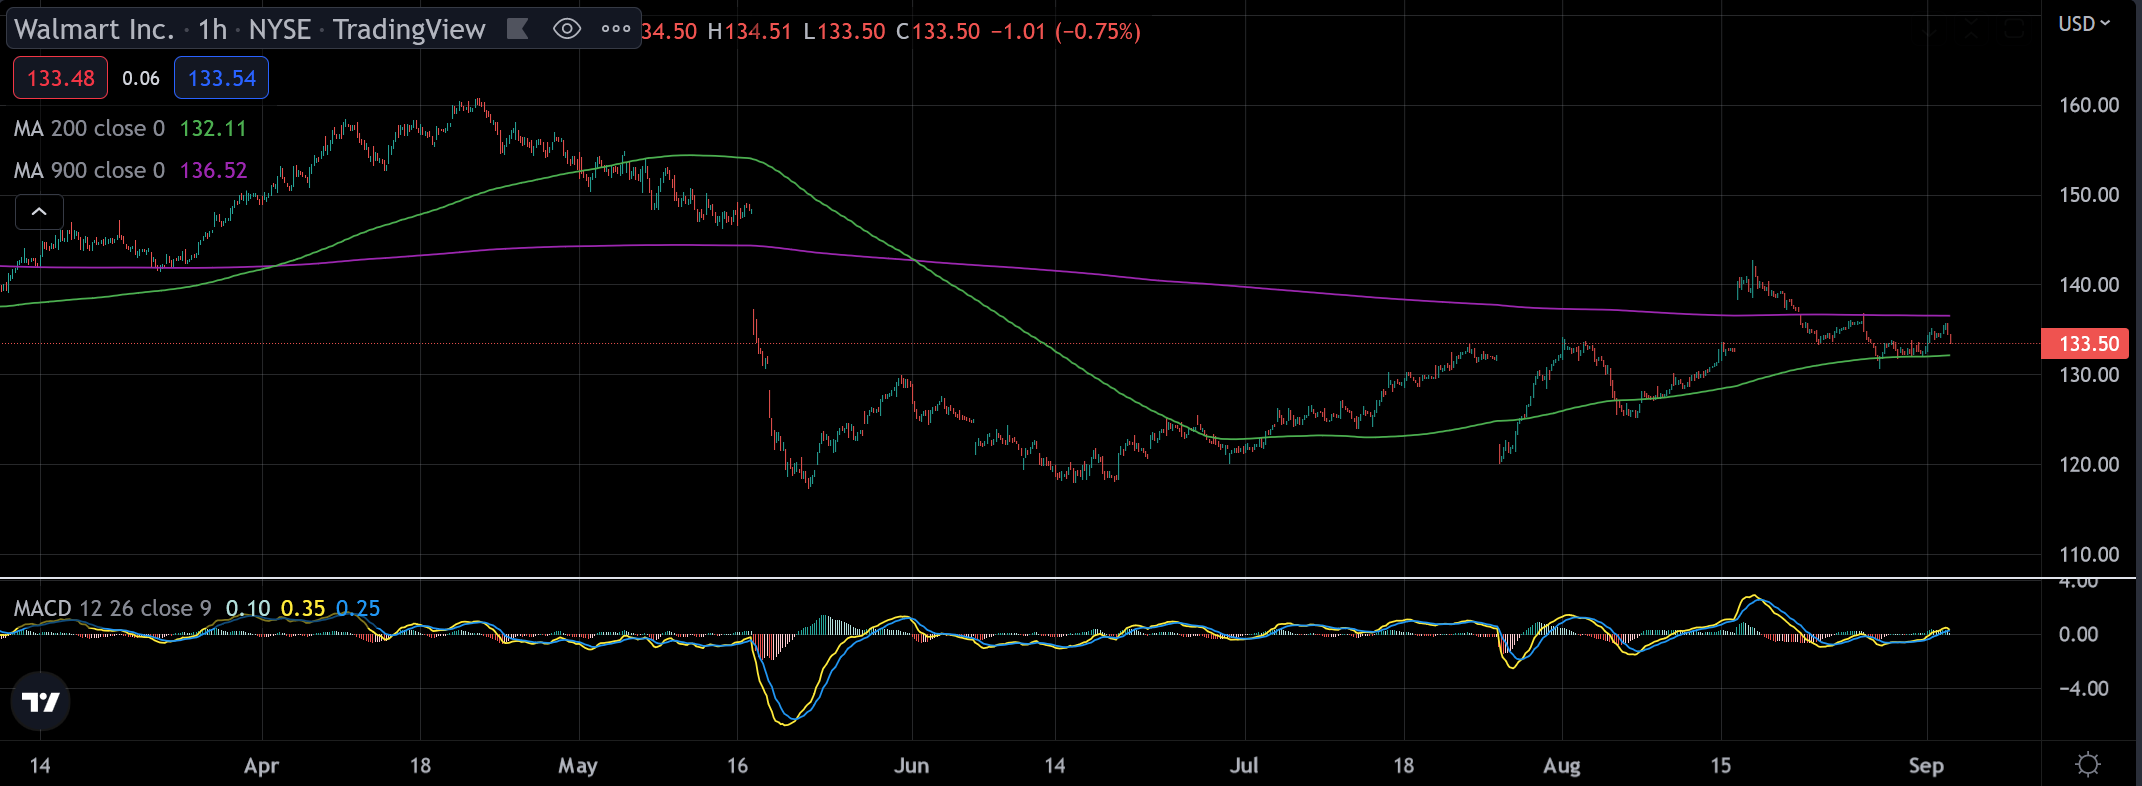Viewport: 2142px width, 786px height.
Task: Click the 140.00 price axis label
Action: coord(2089,285)
